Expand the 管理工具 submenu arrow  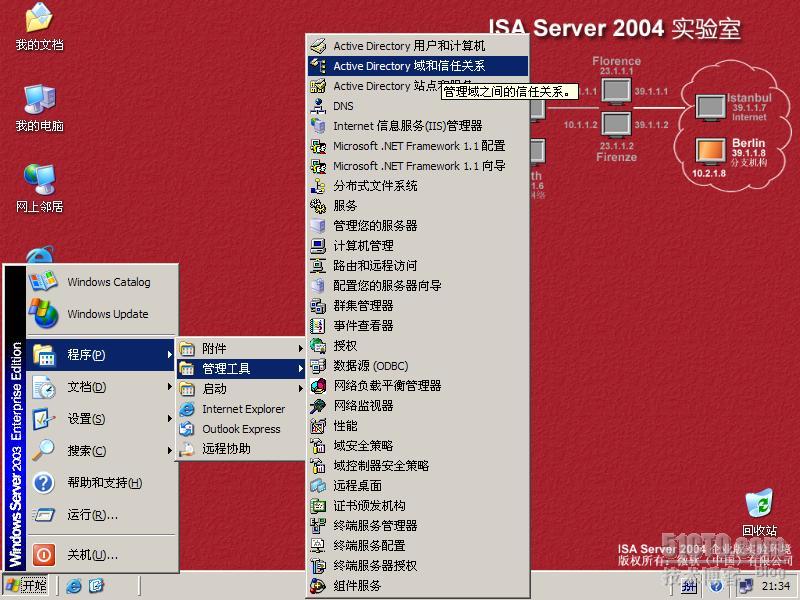301,368
